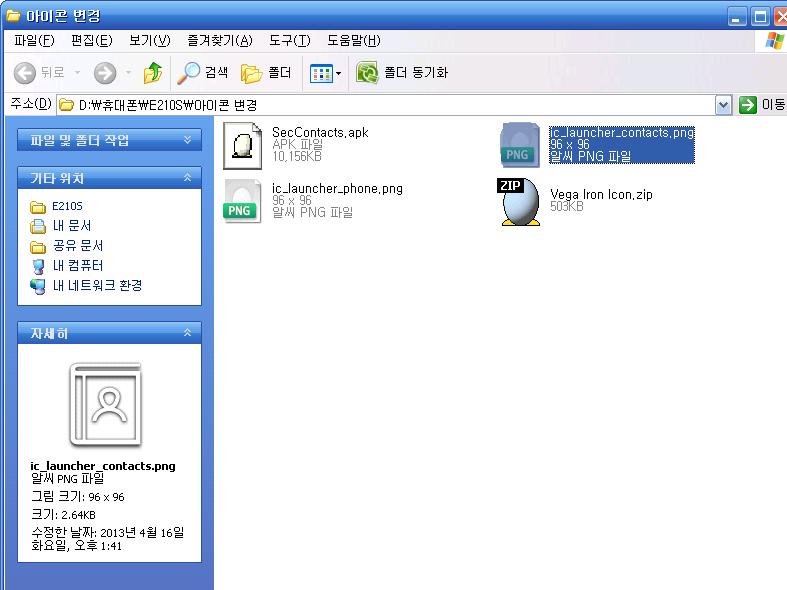Open the File (파일) menu

point(34,41)
